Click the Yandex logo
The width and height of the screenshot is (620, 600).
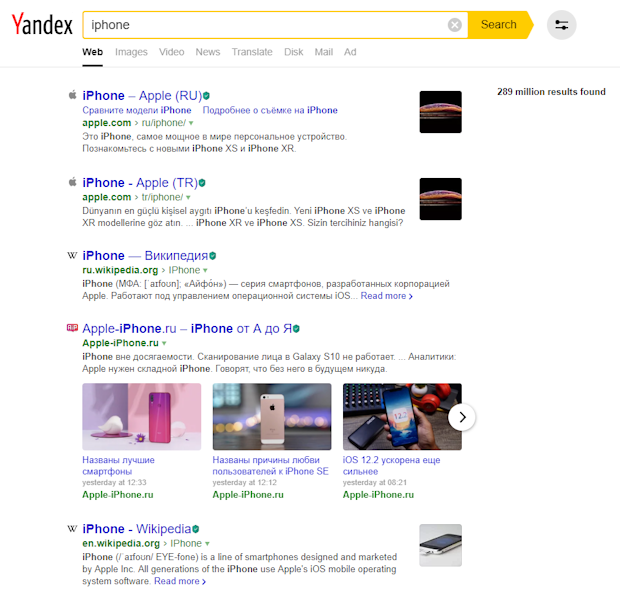[42, 25]
